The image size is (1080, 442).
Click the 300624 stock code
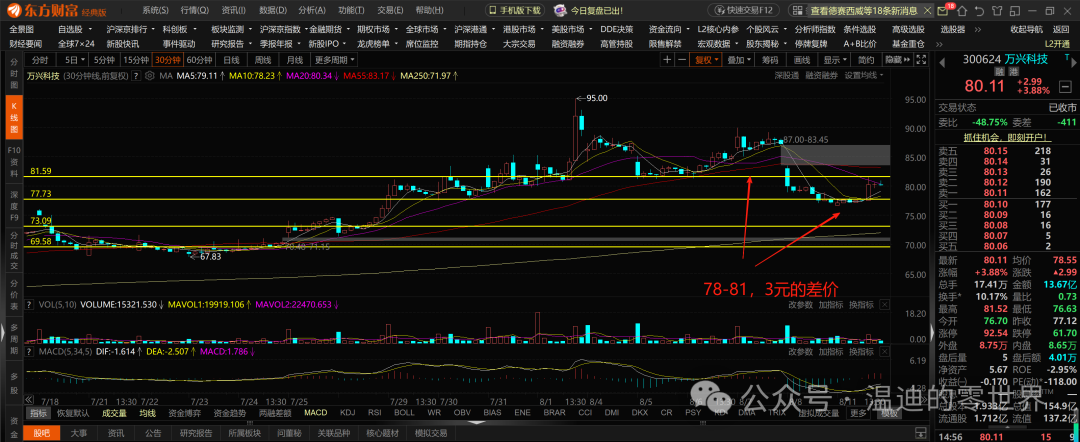pyautogui.click(x=982, y=59)
